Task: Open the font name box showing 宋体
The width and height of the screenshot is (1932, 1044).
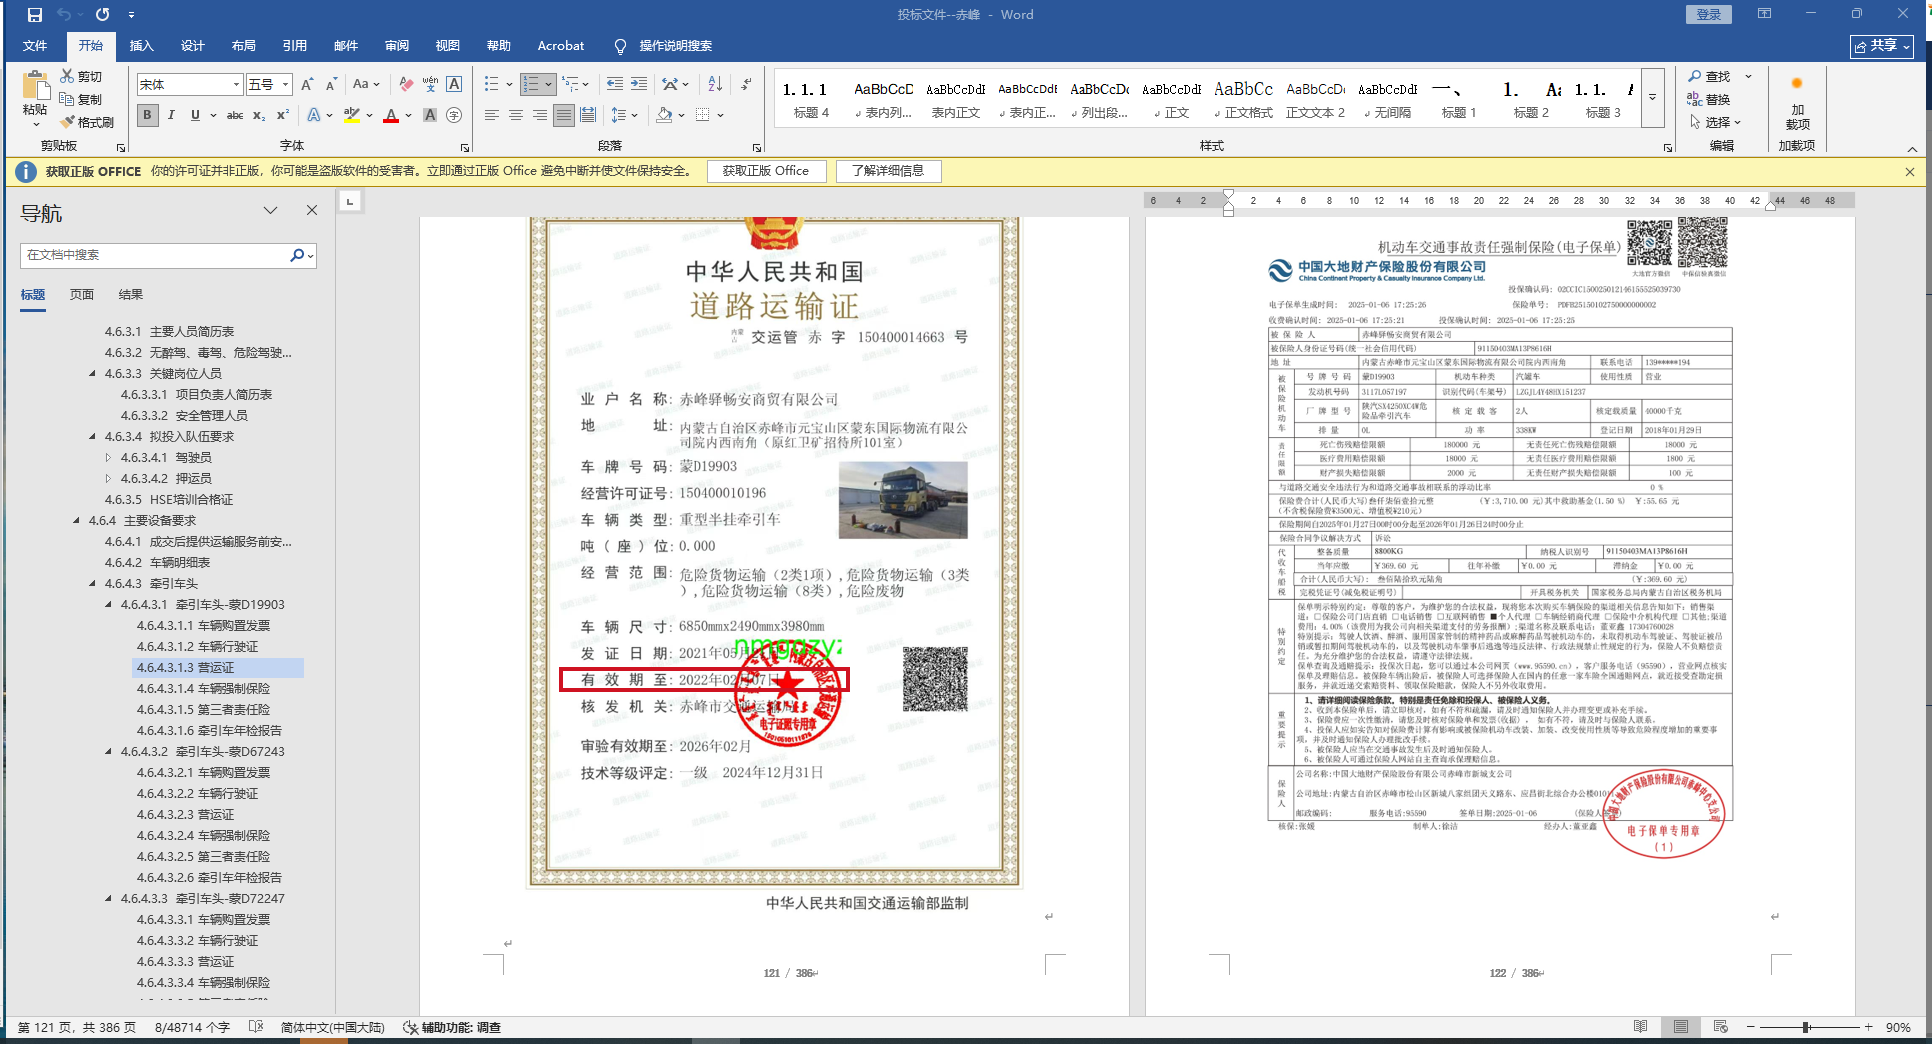Action: [190, 85]
